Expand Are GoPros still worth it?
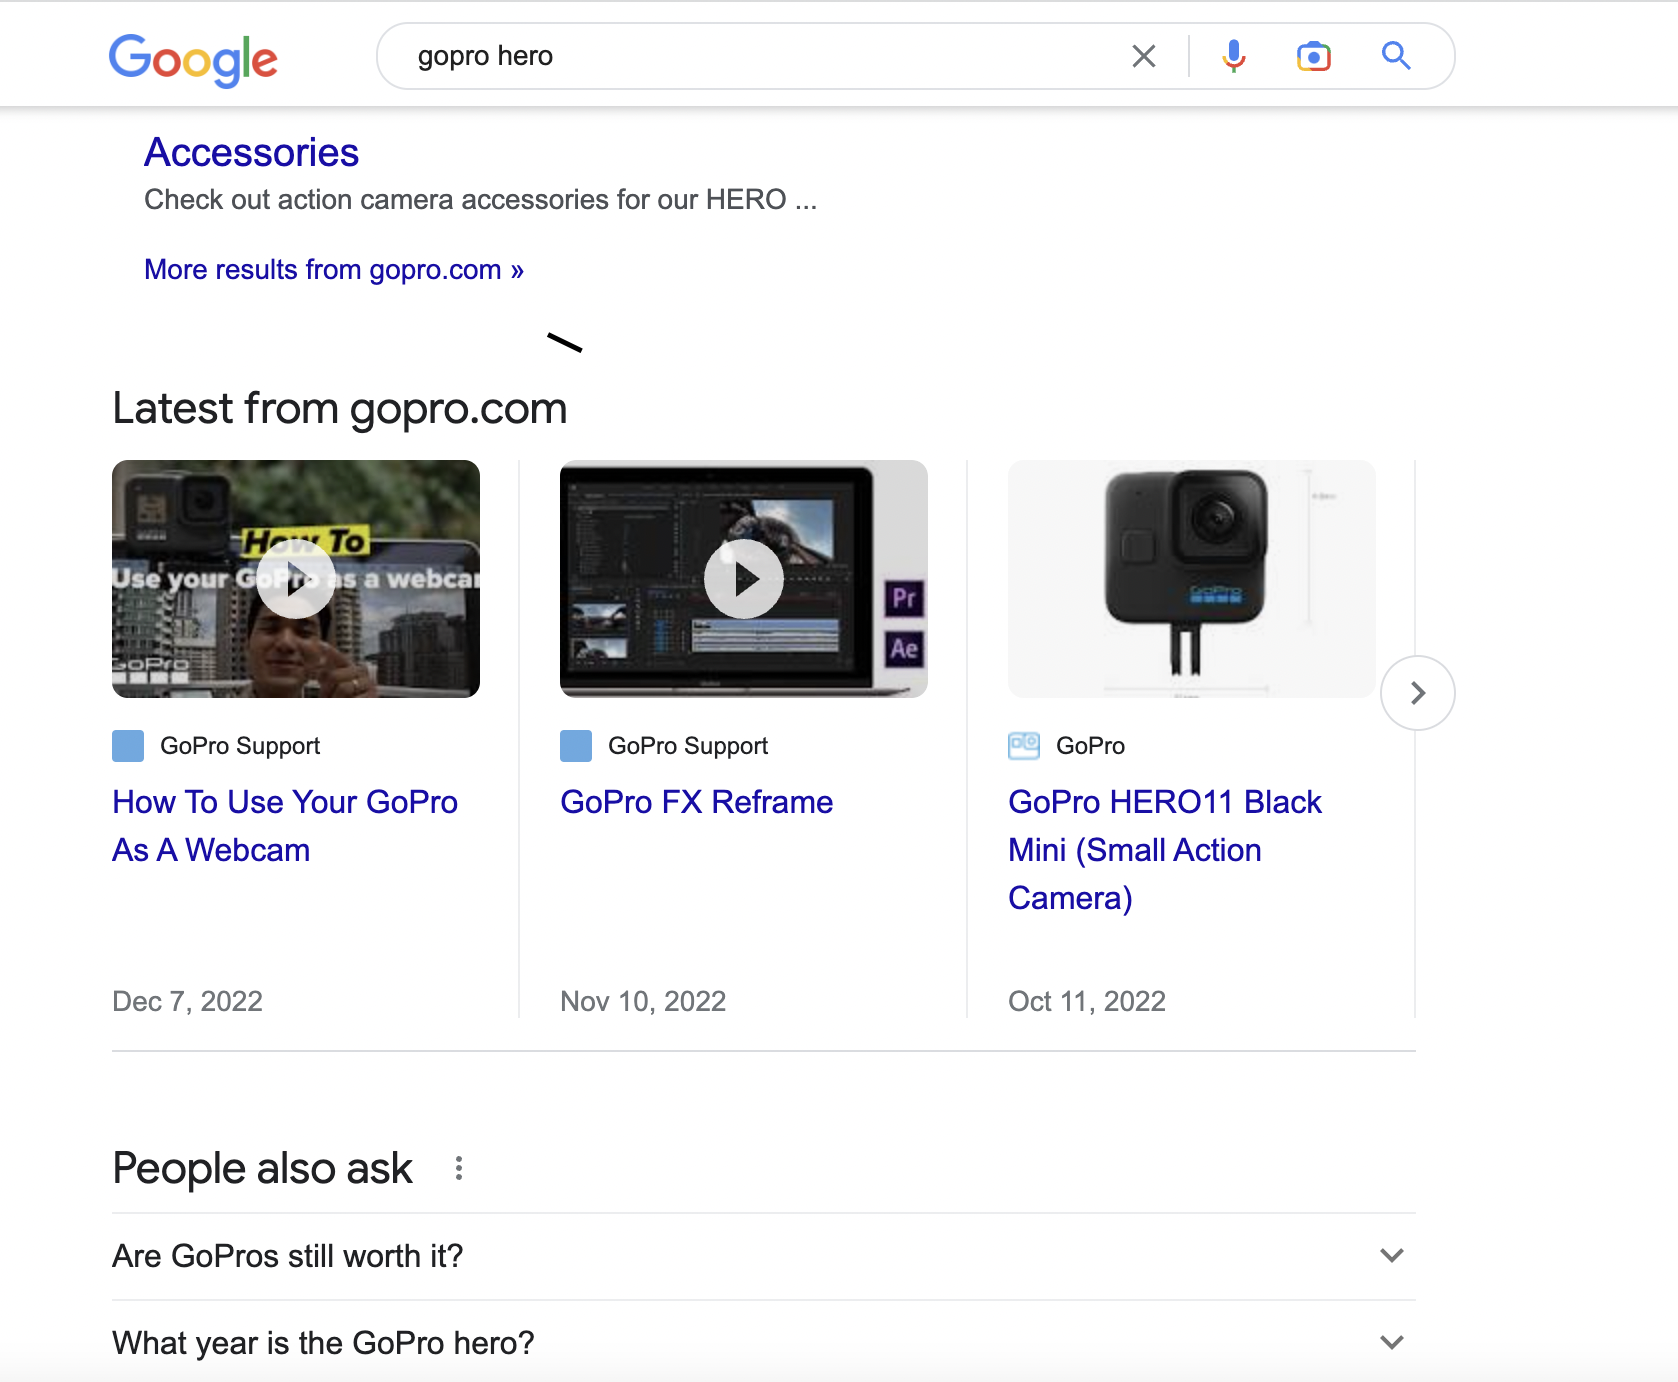Image resolution: width=1678 pixels, height=1382 pixels. click(764, 1256)
